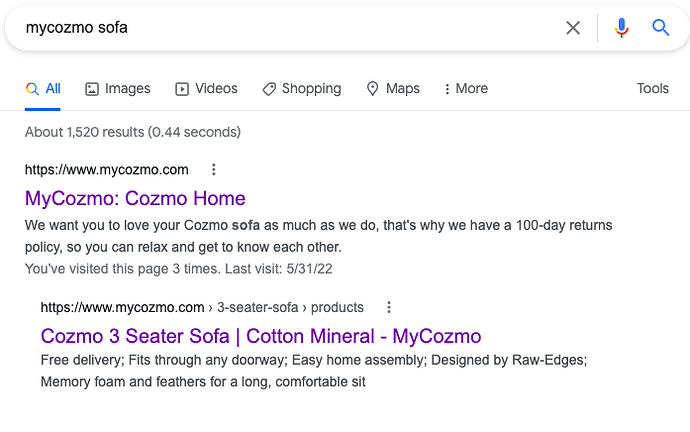Select the All results tab
Viewport: 690px width, 432px height.
43,89
